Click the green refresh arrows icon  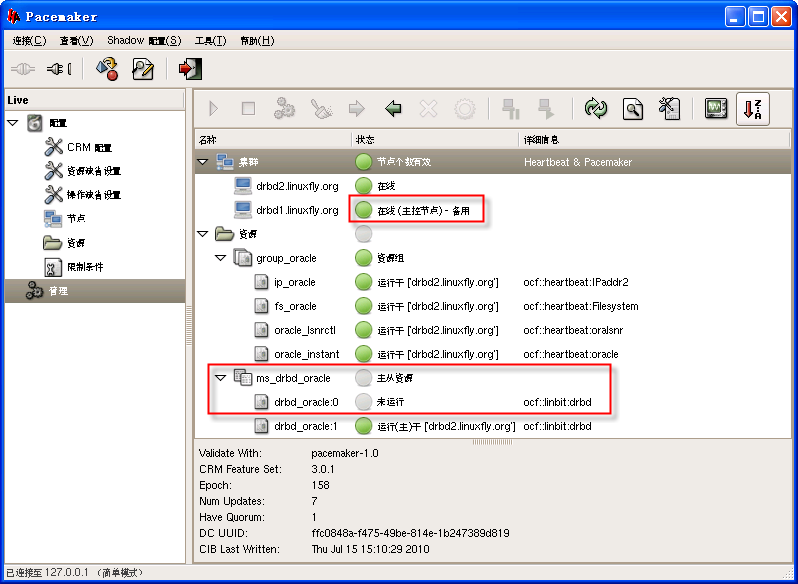coord(596,109)
